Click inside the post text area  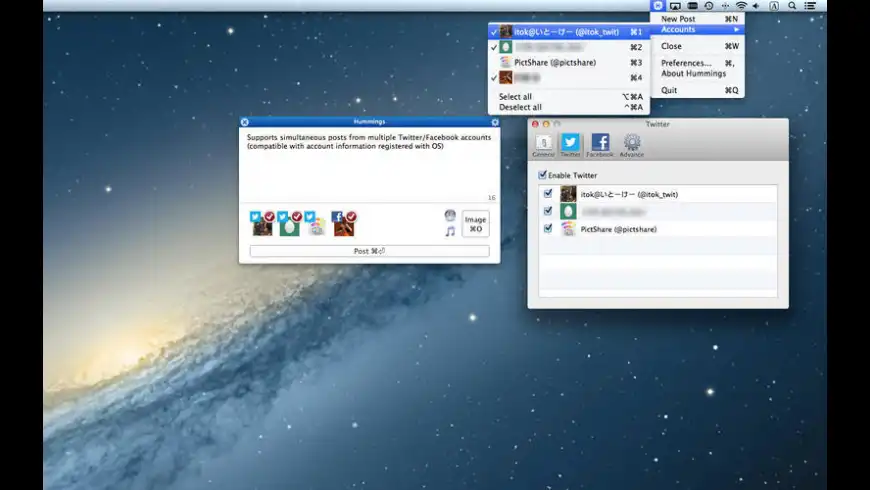[370, 165]
